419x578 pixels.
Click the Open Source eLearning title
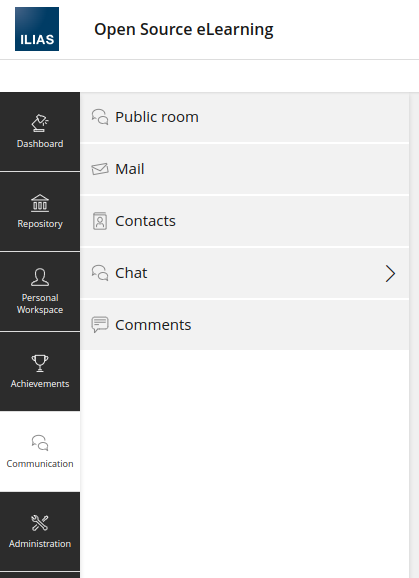[x=184, y=29]
